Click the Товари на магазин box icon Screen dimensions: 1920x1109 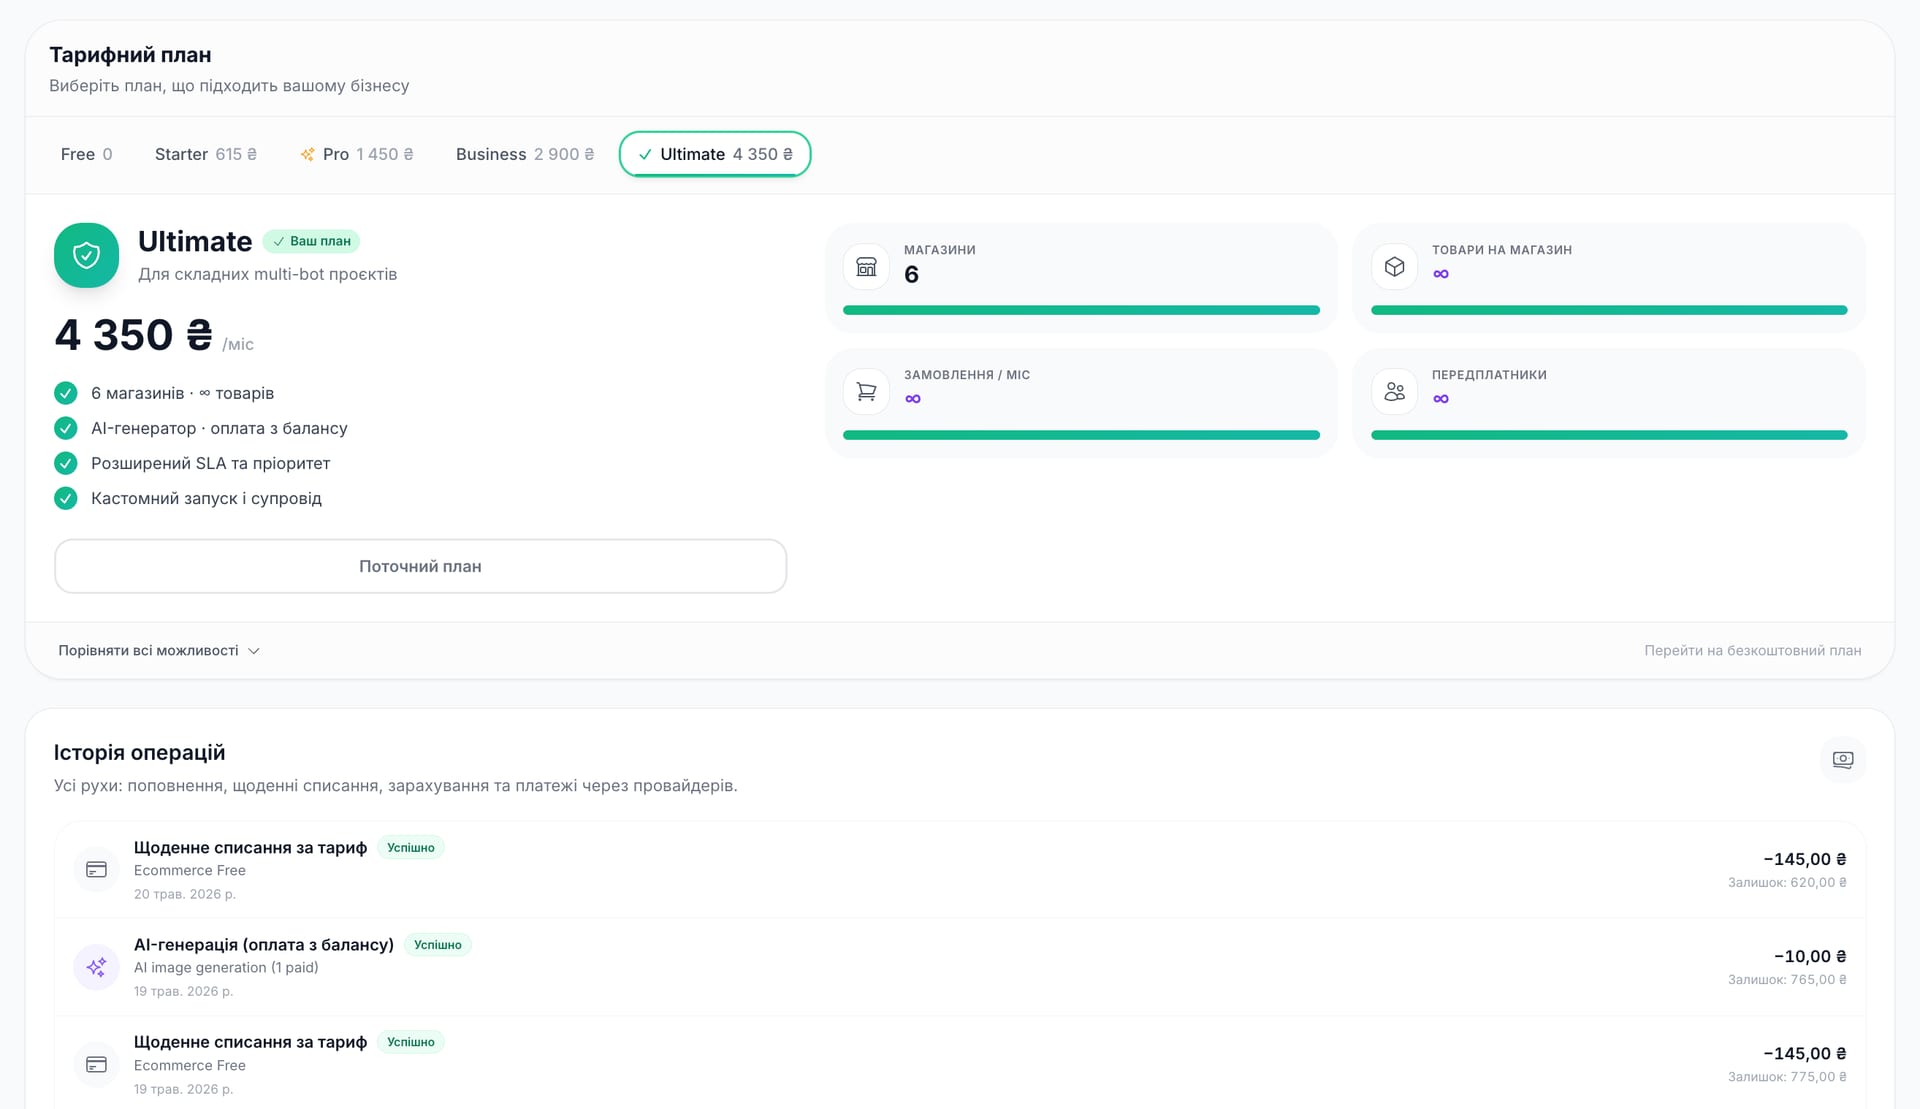tap(1394, 267)
